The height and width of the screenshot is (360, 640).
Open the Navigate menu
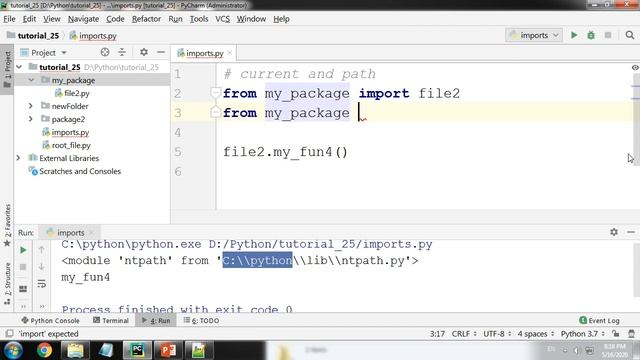click(83, 19)
